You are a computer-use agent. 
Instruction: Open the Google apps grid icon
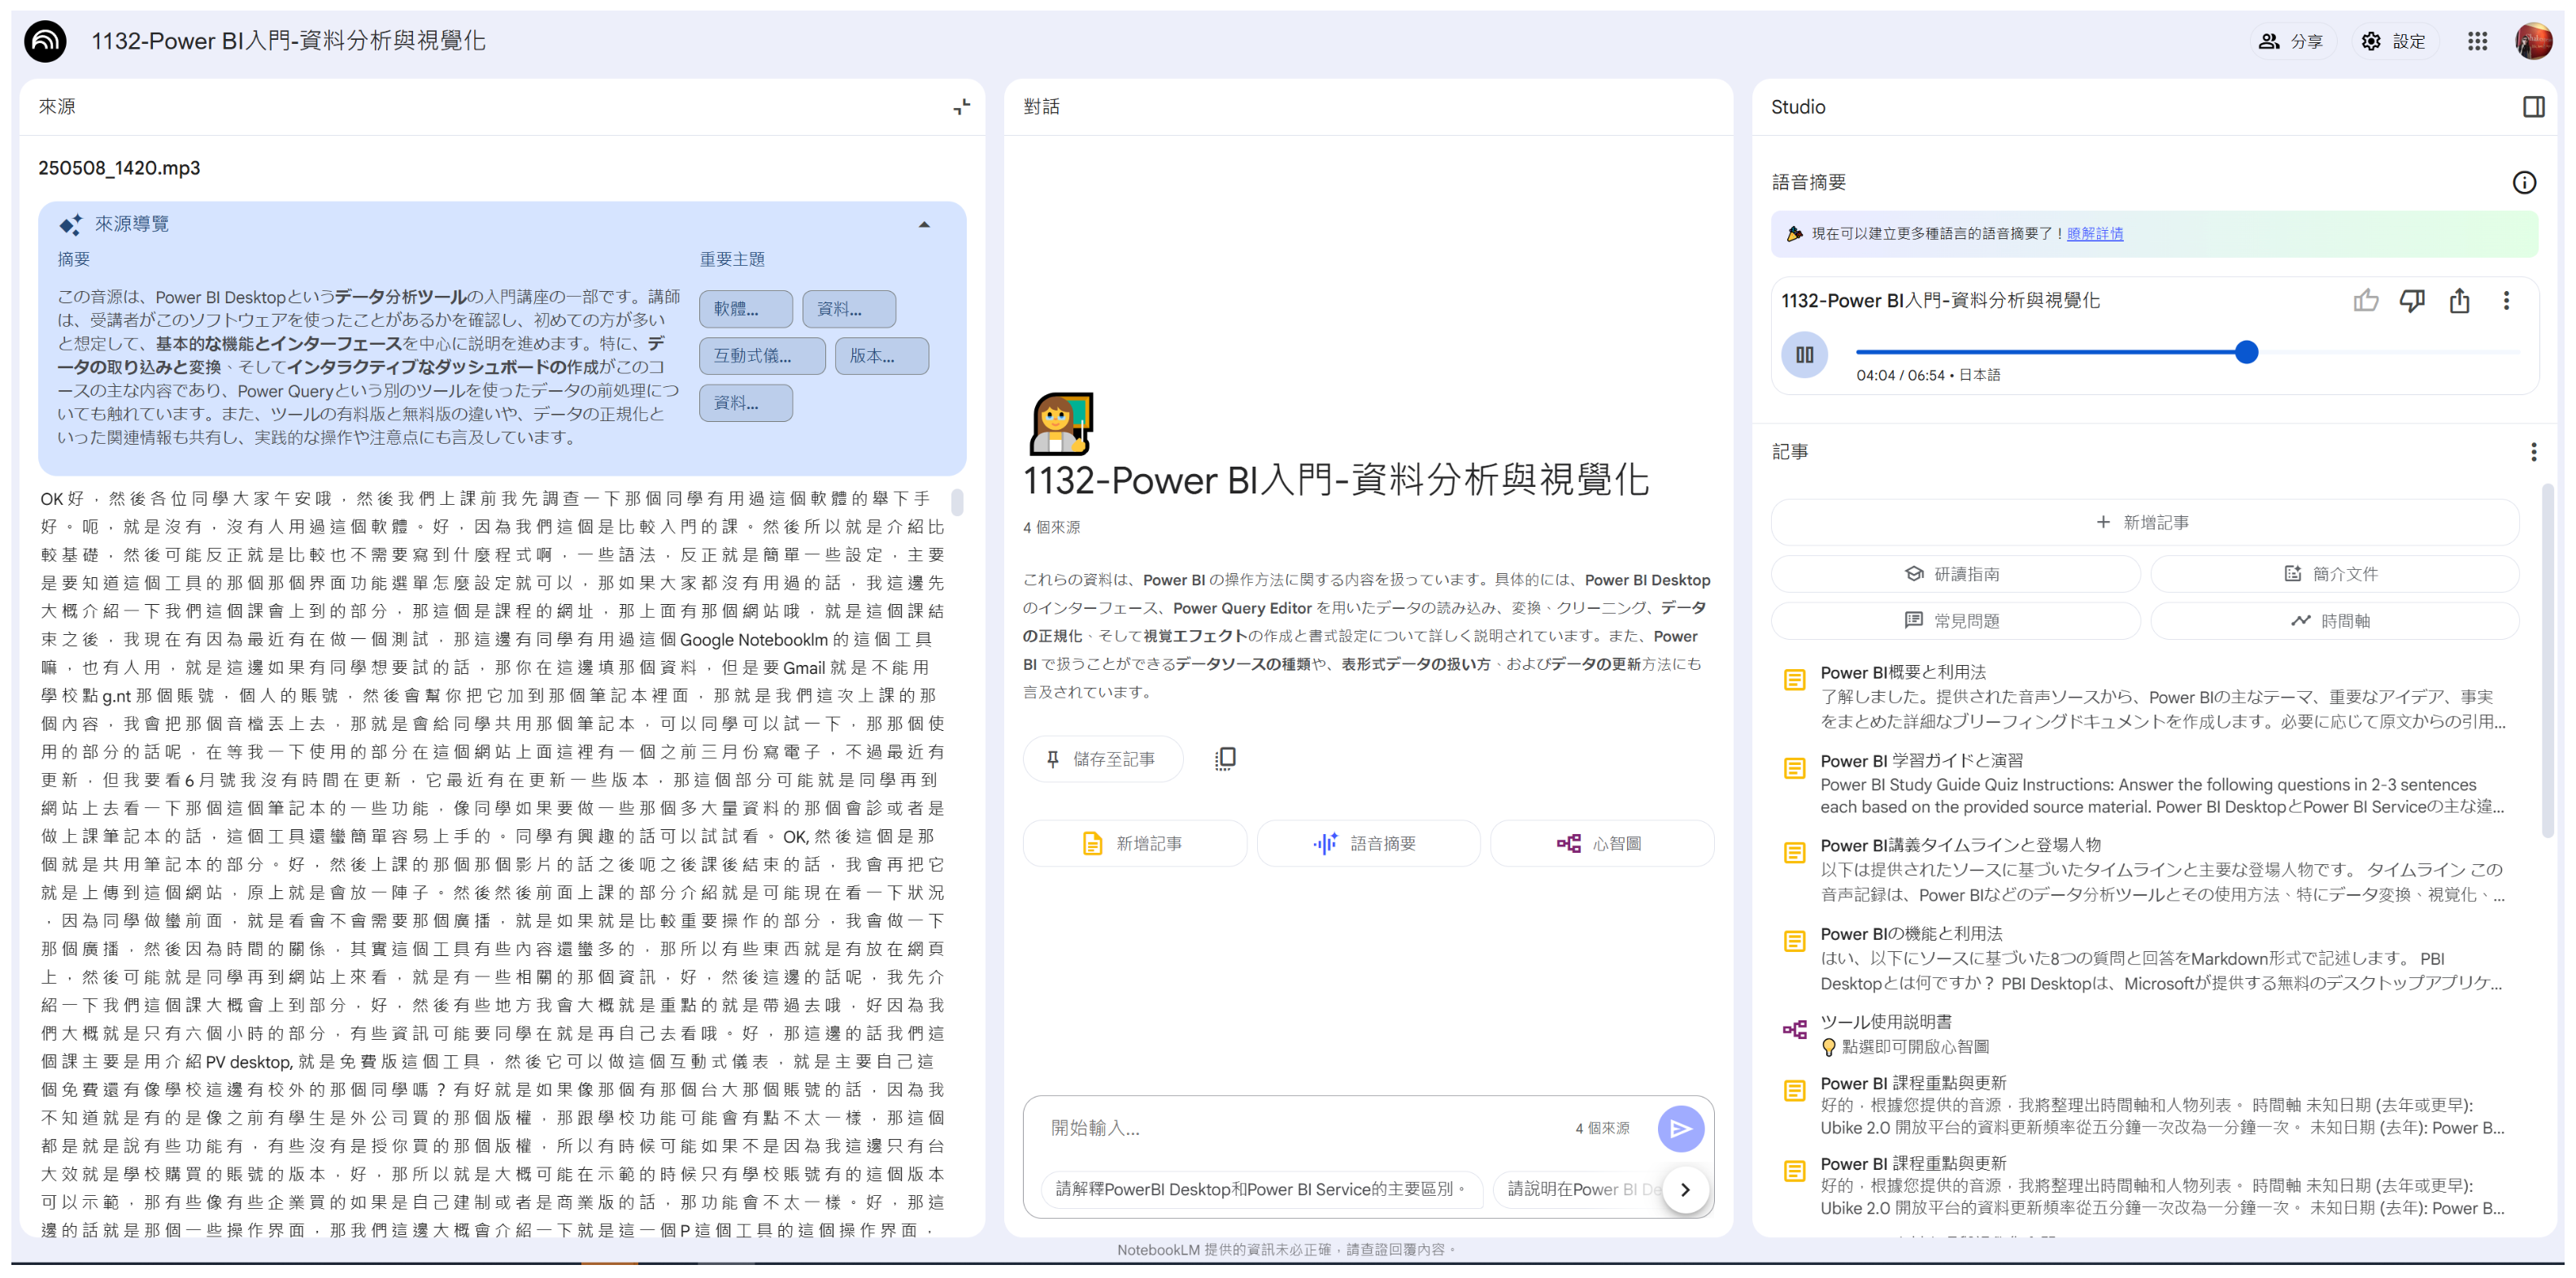click(2476, 41)
